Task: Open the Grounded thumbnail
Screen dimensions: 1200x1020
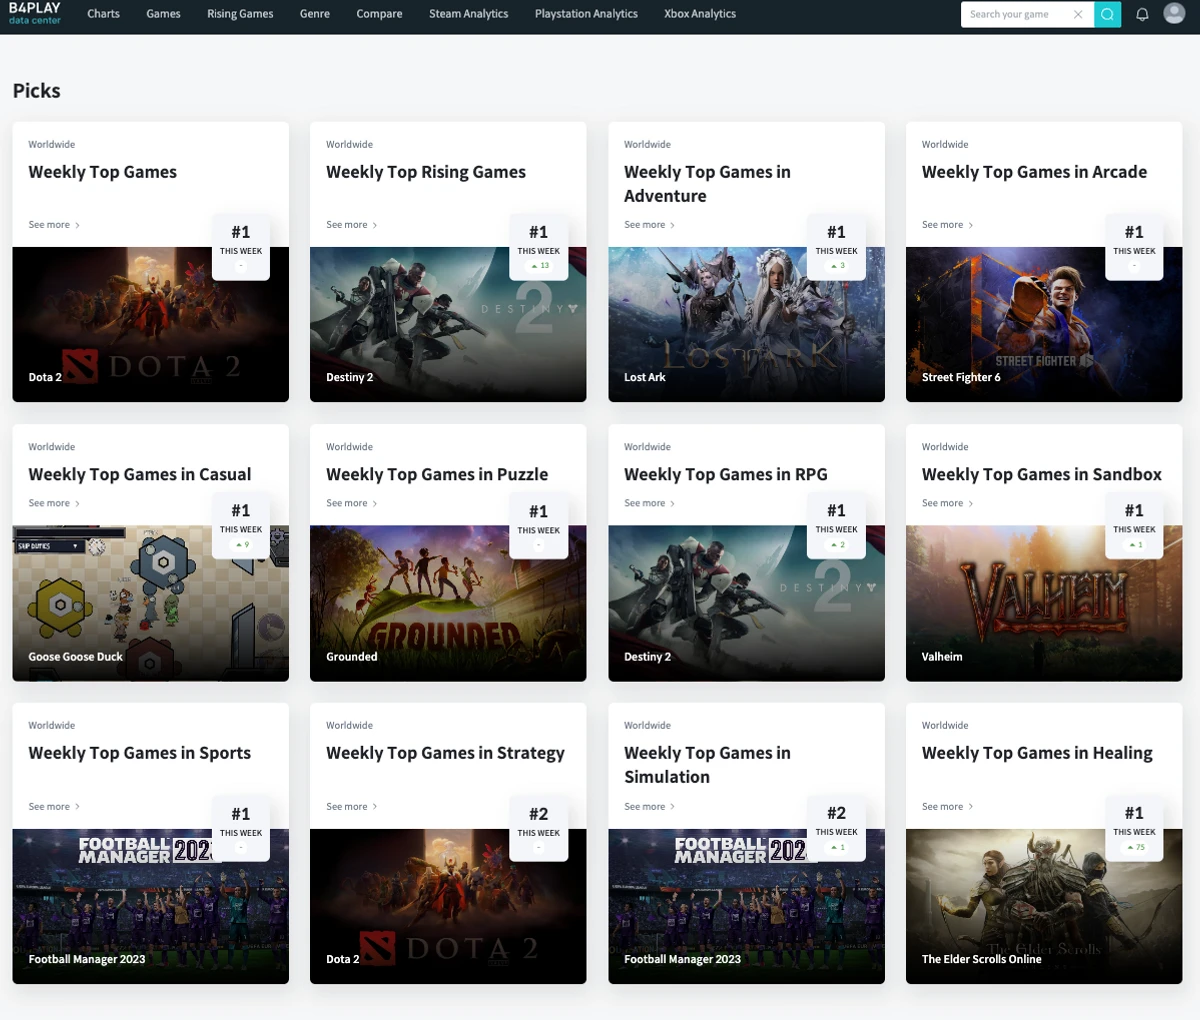Action: pos(448,604)
